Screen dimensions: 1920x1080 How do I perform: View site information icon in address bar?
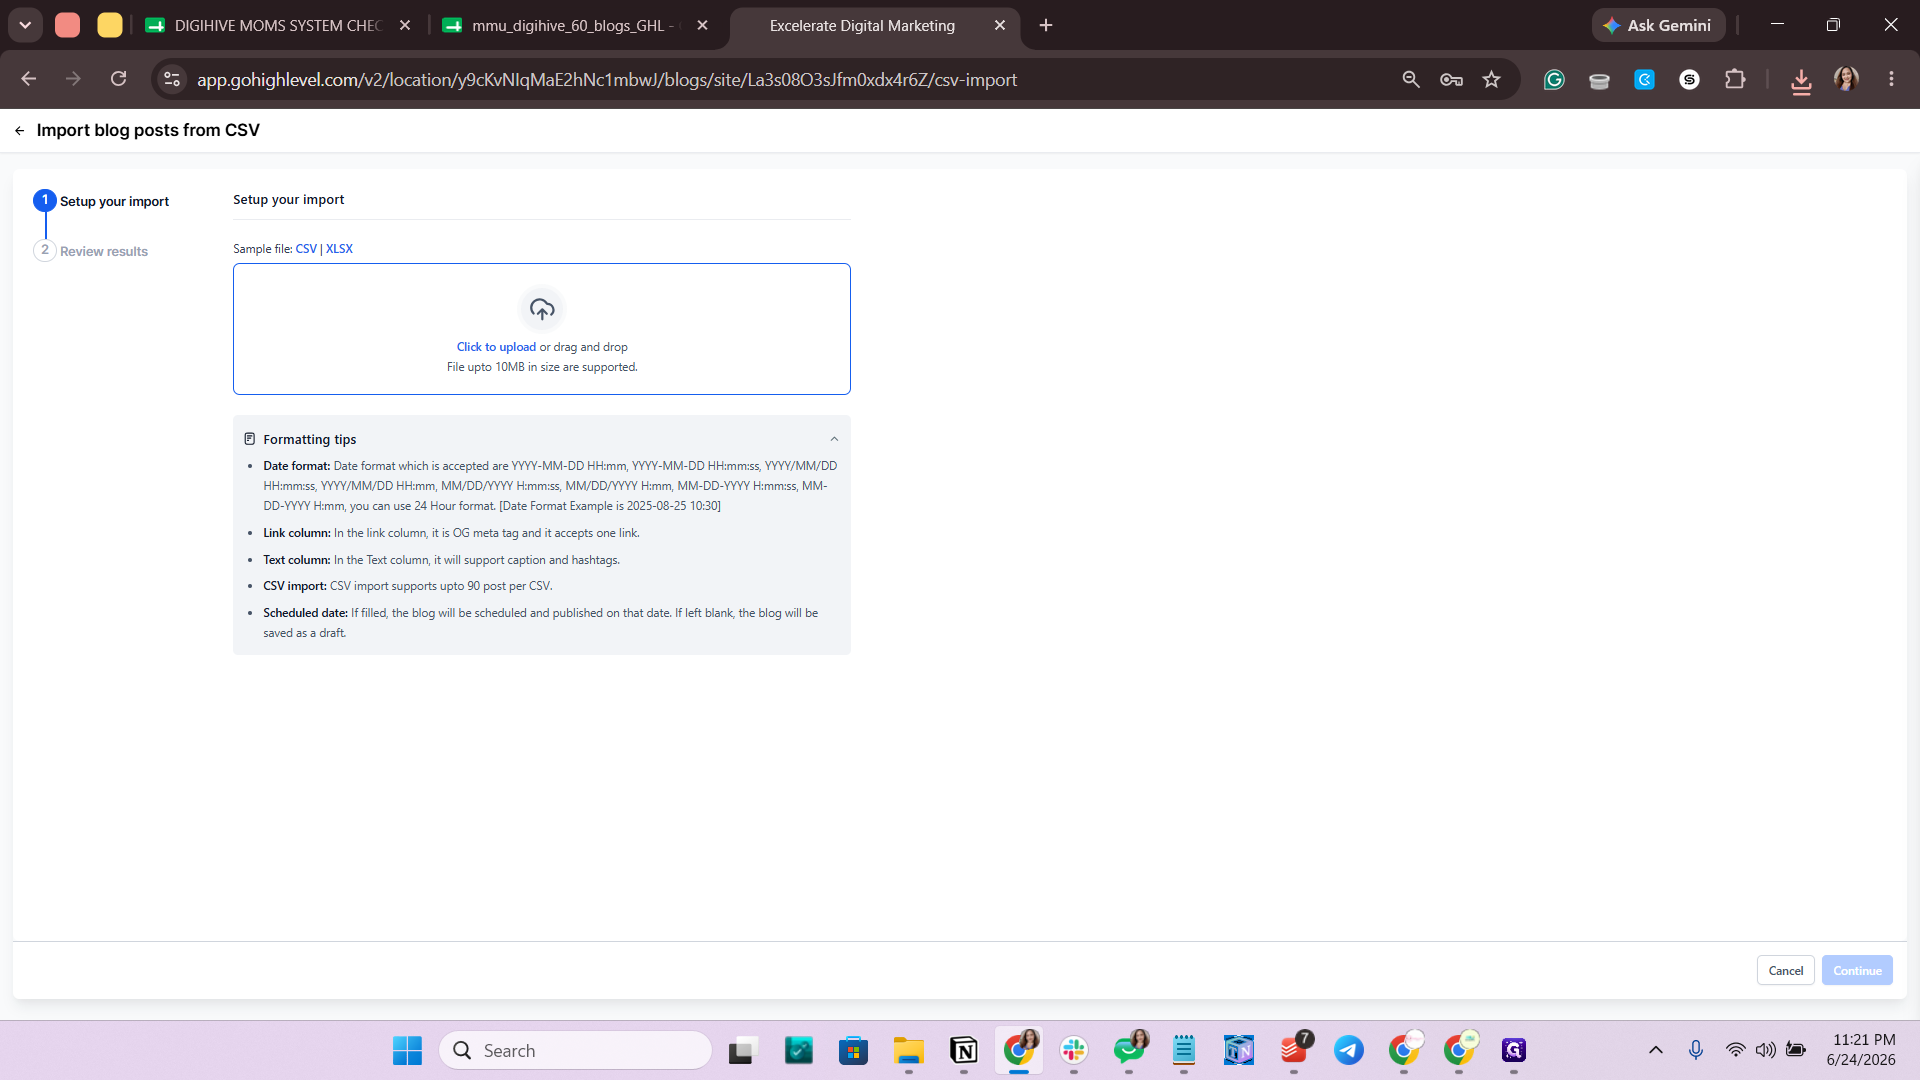172,79
